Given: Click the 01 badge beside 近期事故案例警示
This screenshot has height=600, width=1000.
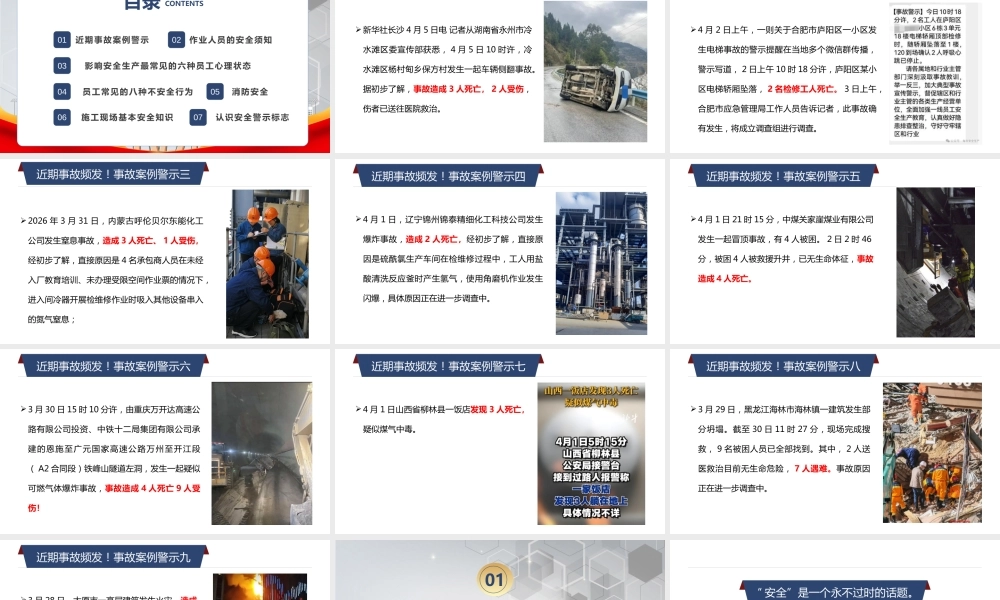Looking at the screenshot, I should (x=62, y=40).
